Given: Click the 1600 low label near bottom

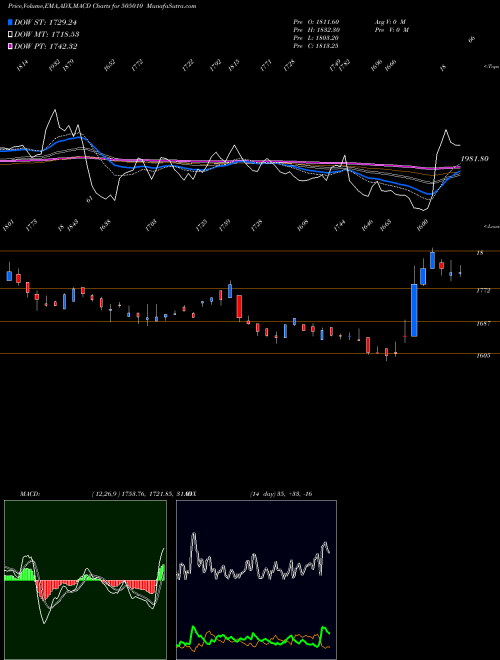Looking at the screenshot, I should coord(422,225).
